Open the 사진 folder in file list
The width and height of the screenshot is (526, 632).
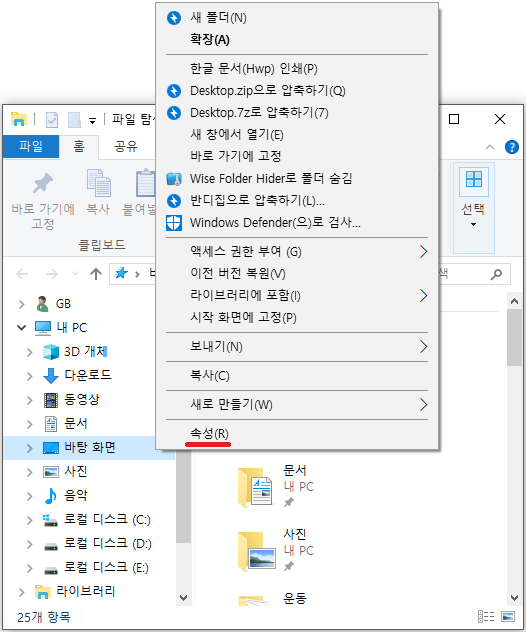point(277,551)
